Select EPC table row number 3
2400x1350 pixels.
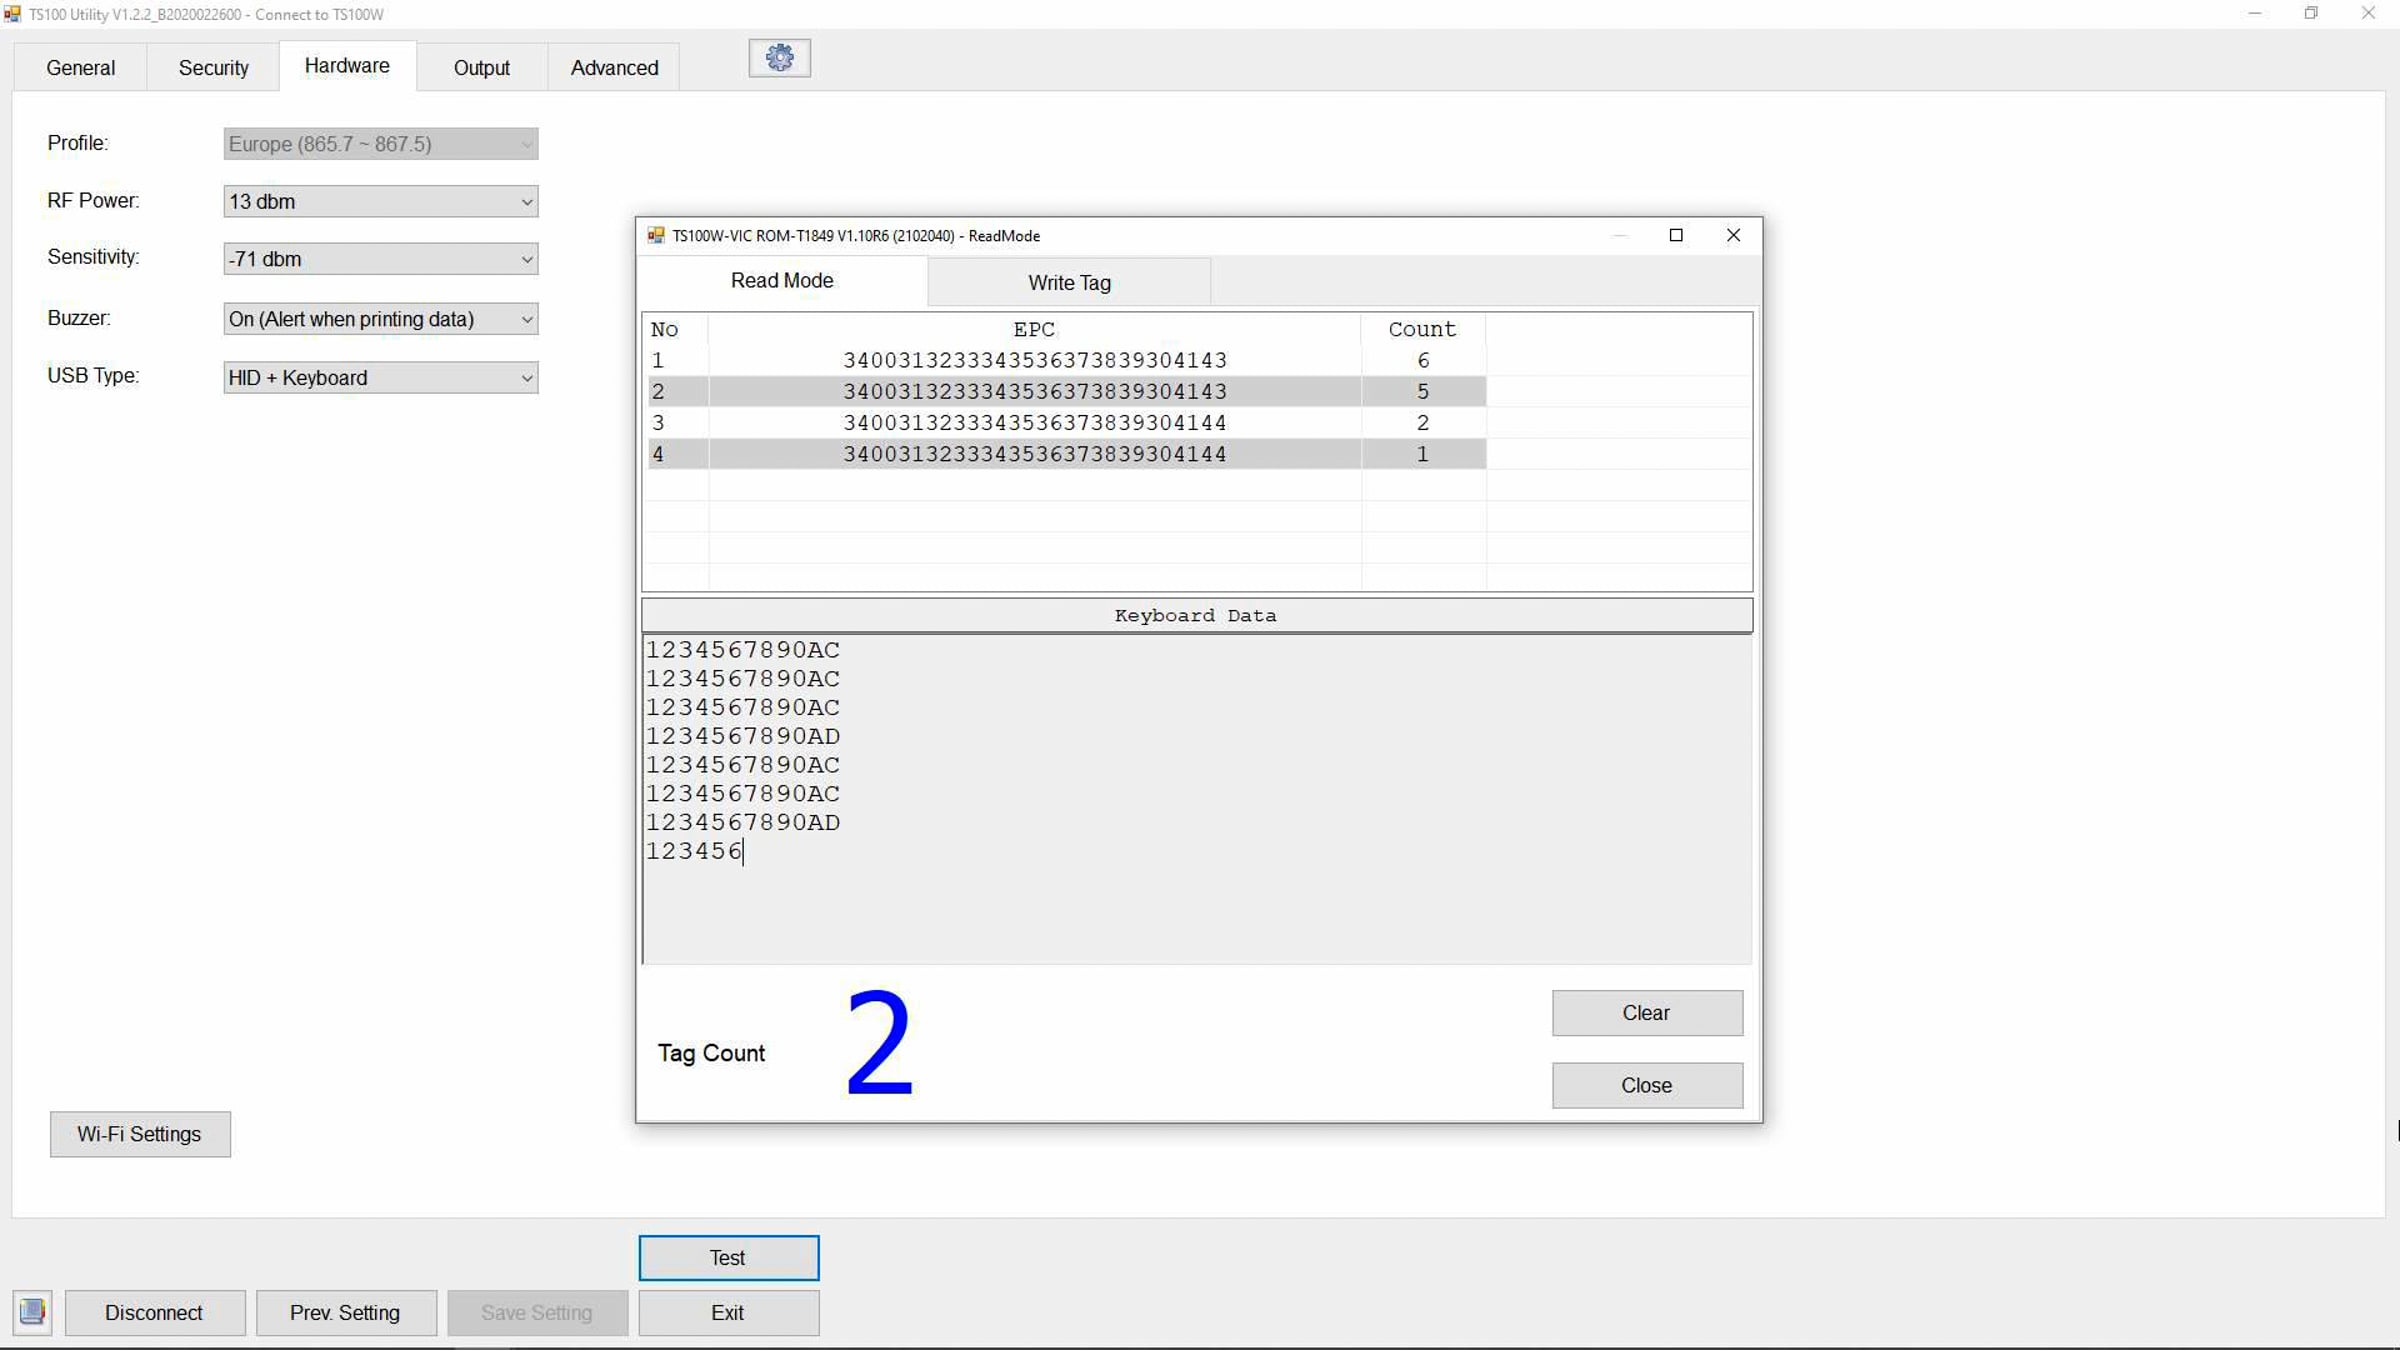[1065, 422]
